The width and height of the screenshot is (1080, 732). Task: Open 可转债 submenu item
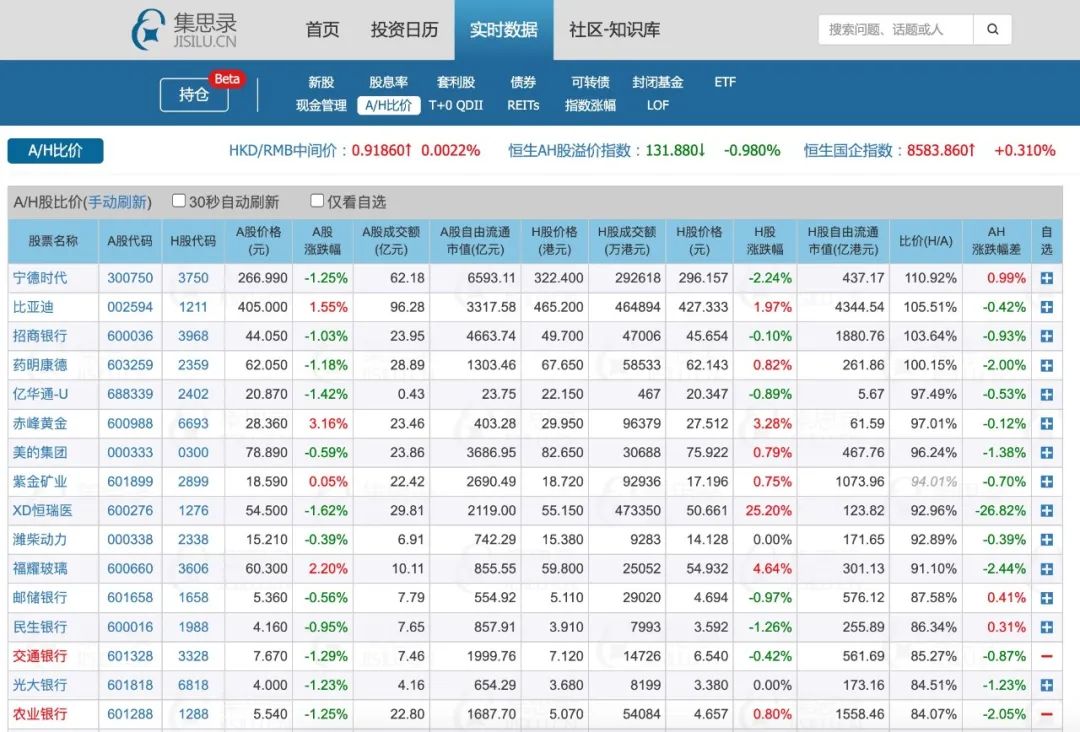(x=590, y=82)
